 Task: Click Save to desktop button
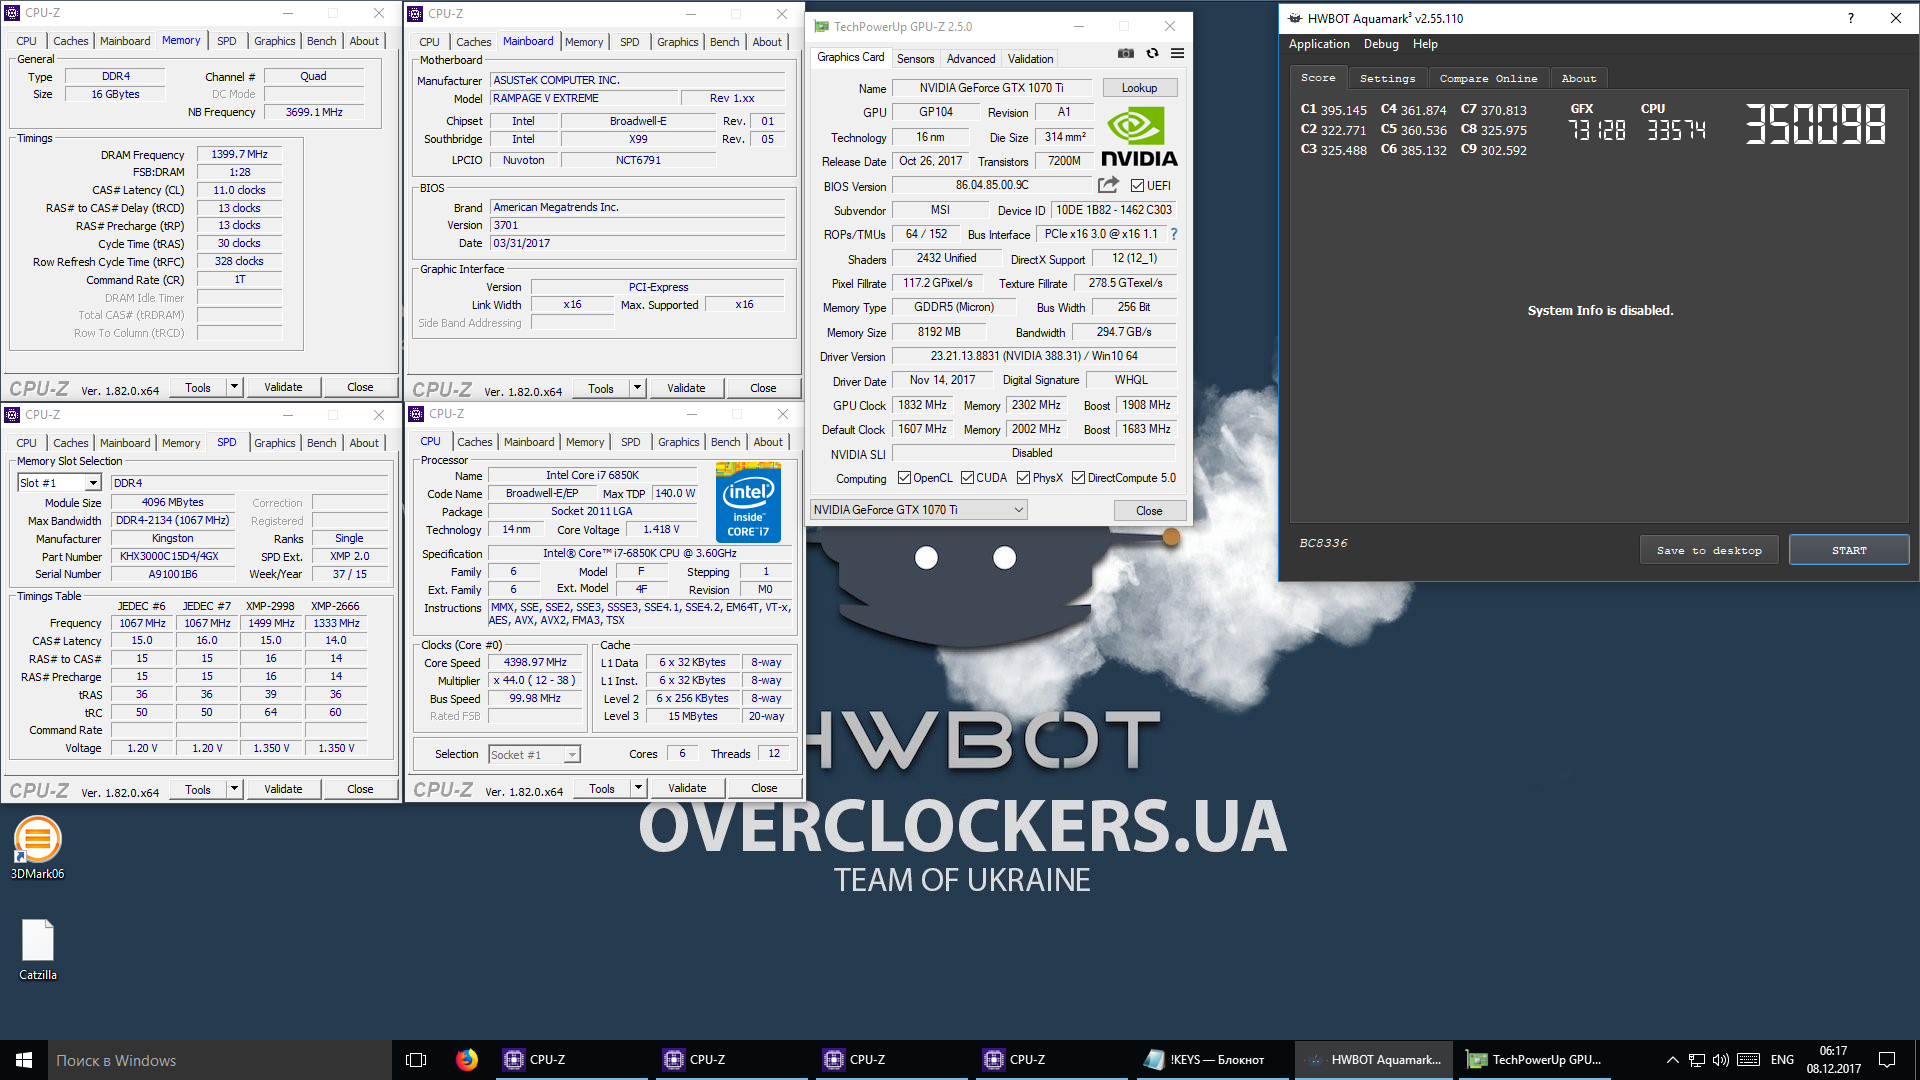[x=1709, y=550]
